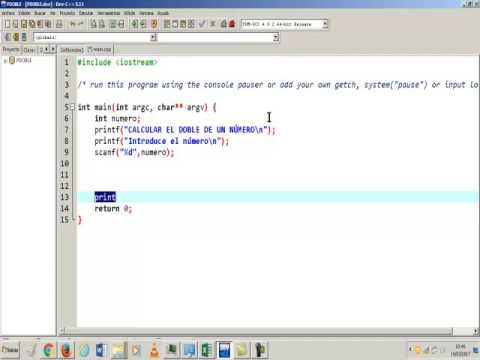
Task: Open Microsoft Word from the taskbar
Action: pyautogui.click(x=101, y=350)
